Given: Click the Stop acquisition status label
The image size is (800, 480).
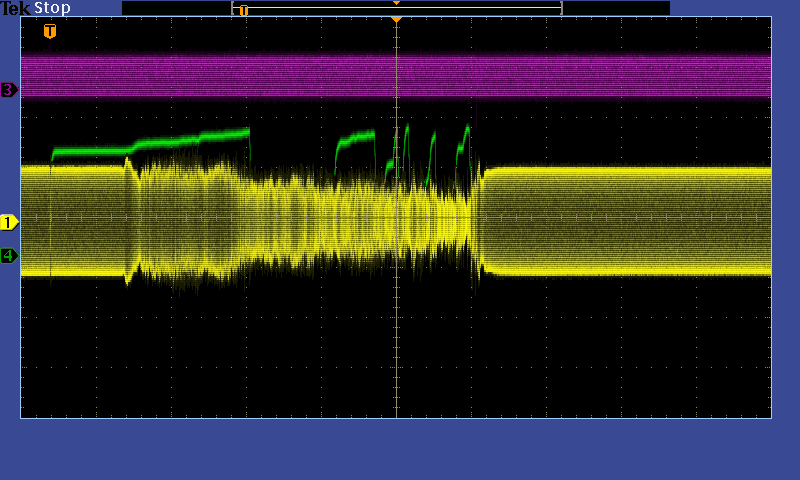Looking at the screenshot, I should click(x=52, y=8).
